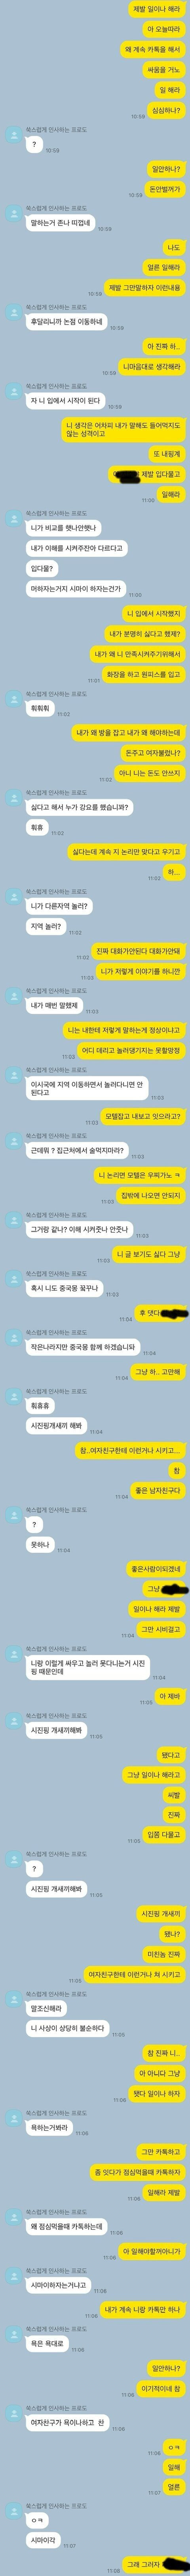Select the yellow bubble '집밖에 나오면 안되지'
The height and width of the screenshot is (2576, 190).
point(151,1195)
